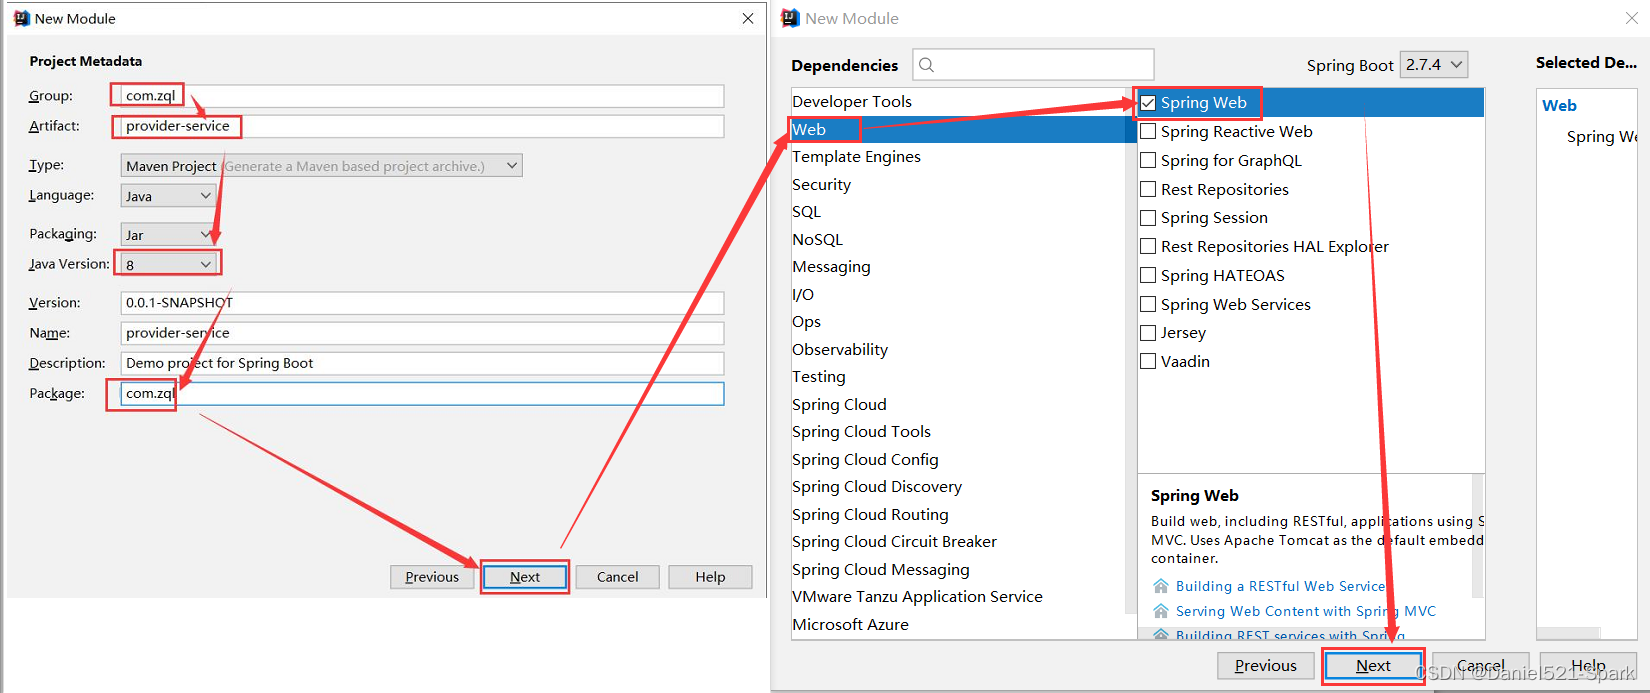Enable Rest Repositories checkbox
Image resolution: width=1650 pixels, height=693 pixels.
point(1148,189)
